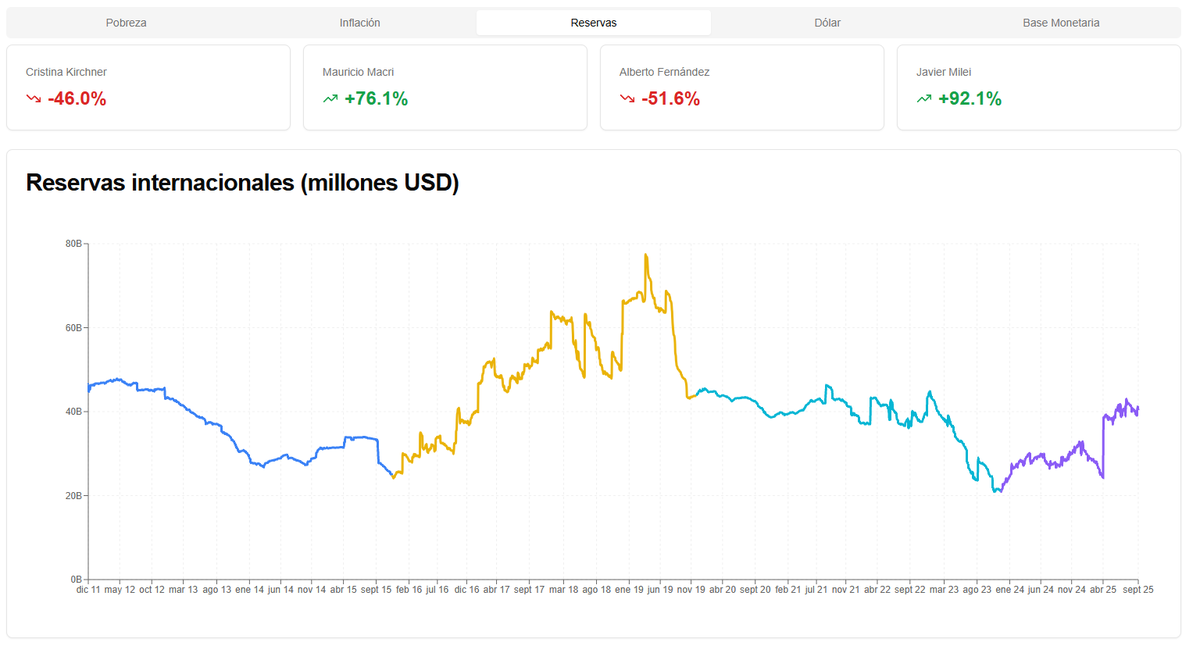Click the abr 15 x-axis label

(x=344, y=590)
